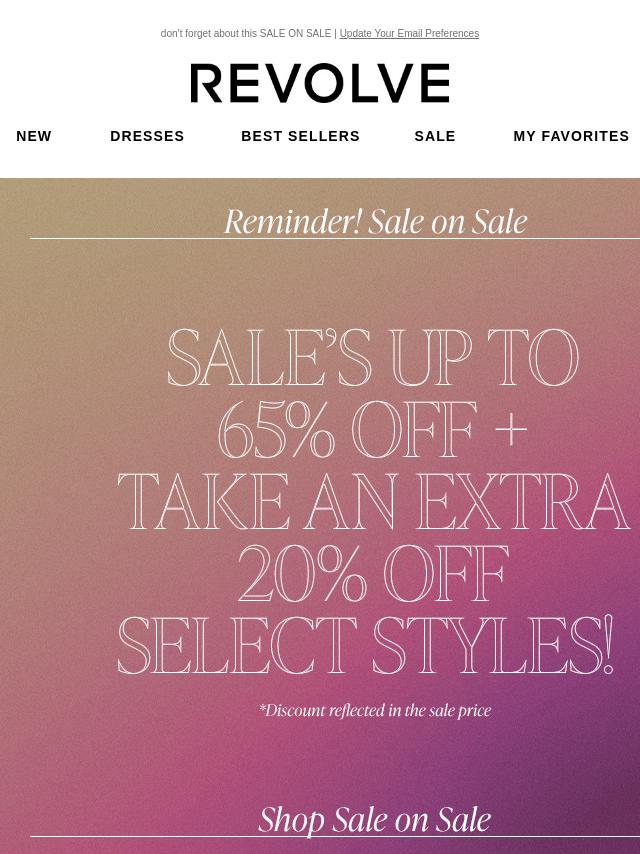Click the discount reflected in sale price note
640x854 pixels.
(375, 710)
